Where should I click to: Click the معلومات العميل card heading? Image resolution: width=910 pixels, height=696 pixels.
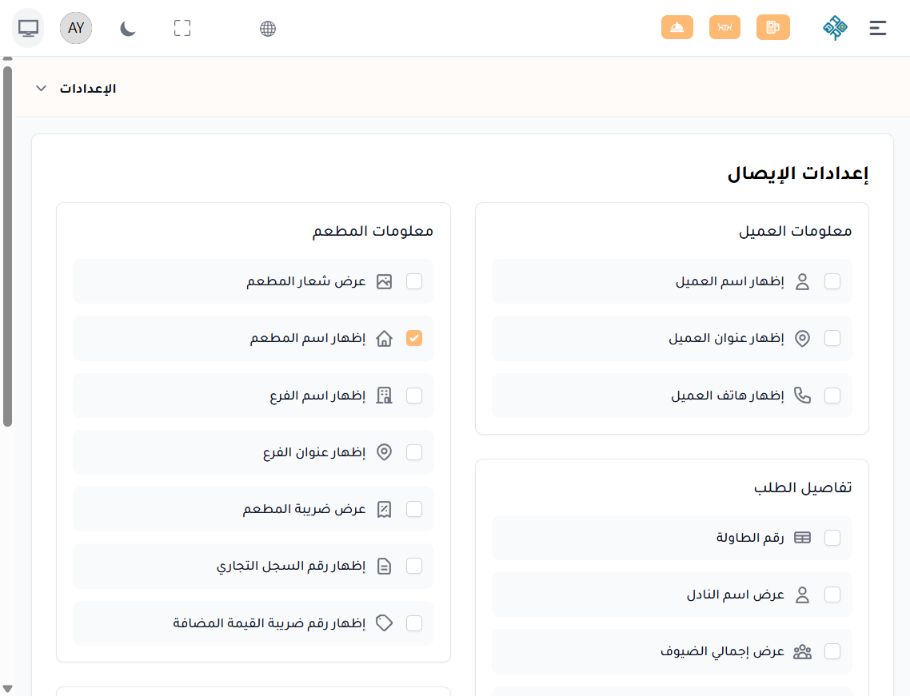(x=795, y=231)
